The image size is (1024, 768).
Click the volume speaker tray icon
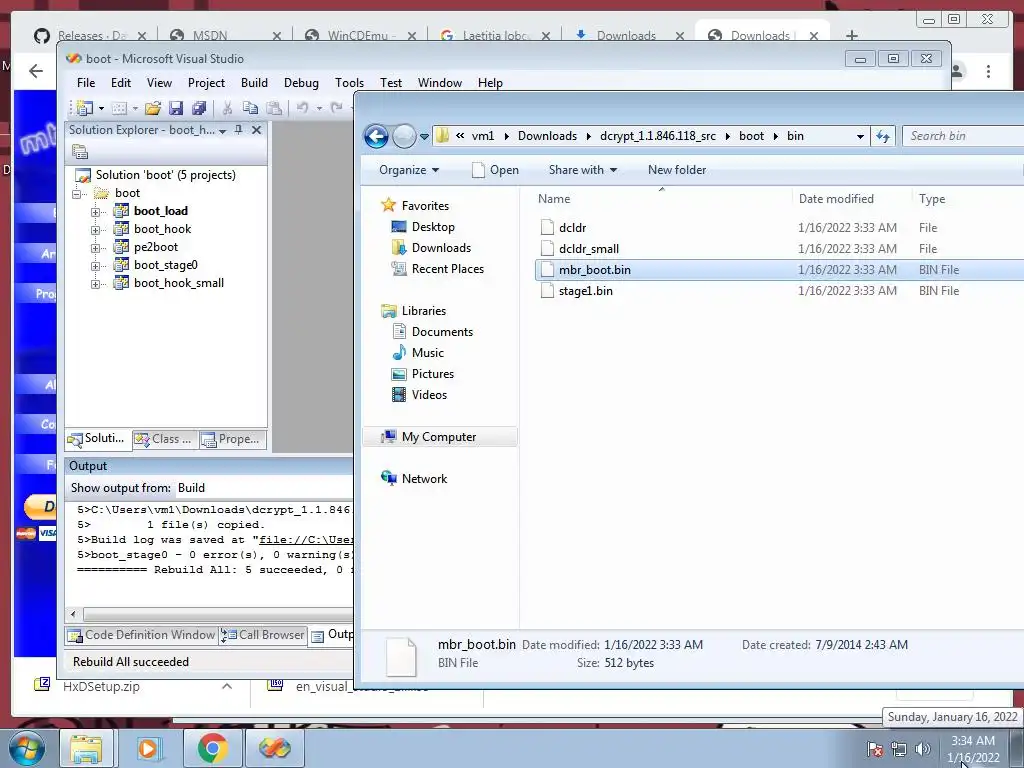point(922,749)
